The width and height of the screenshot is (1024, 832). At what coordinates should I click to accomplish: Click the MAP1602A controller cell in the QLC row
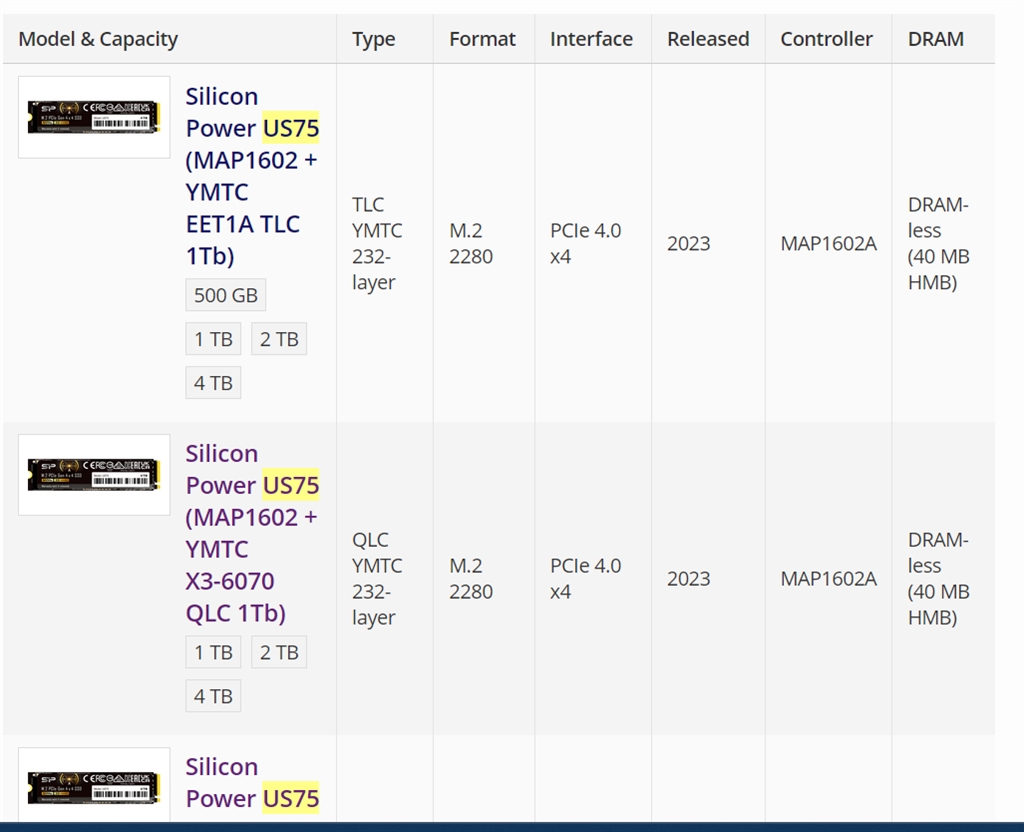(x=828, y=579)
